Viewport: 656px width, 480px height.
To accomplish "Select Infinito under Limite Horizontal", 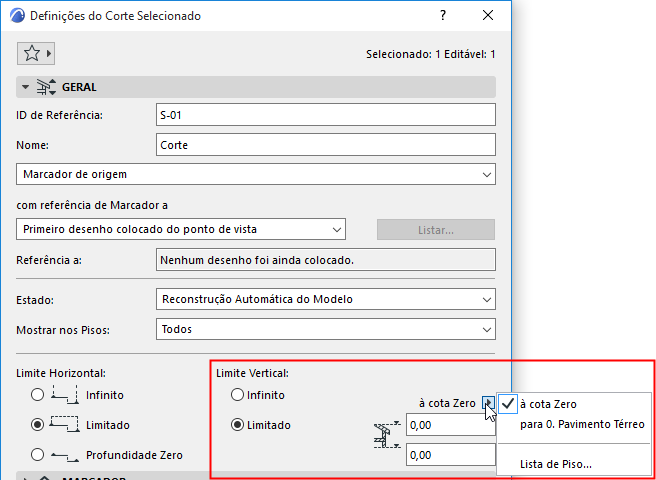I will 38,395.
